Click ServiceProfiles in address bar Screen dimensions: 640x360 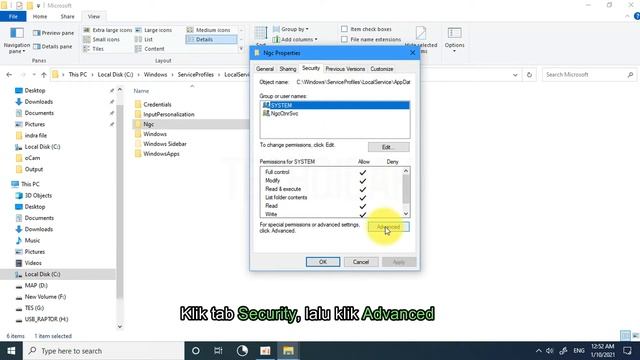tap(196, 75)
